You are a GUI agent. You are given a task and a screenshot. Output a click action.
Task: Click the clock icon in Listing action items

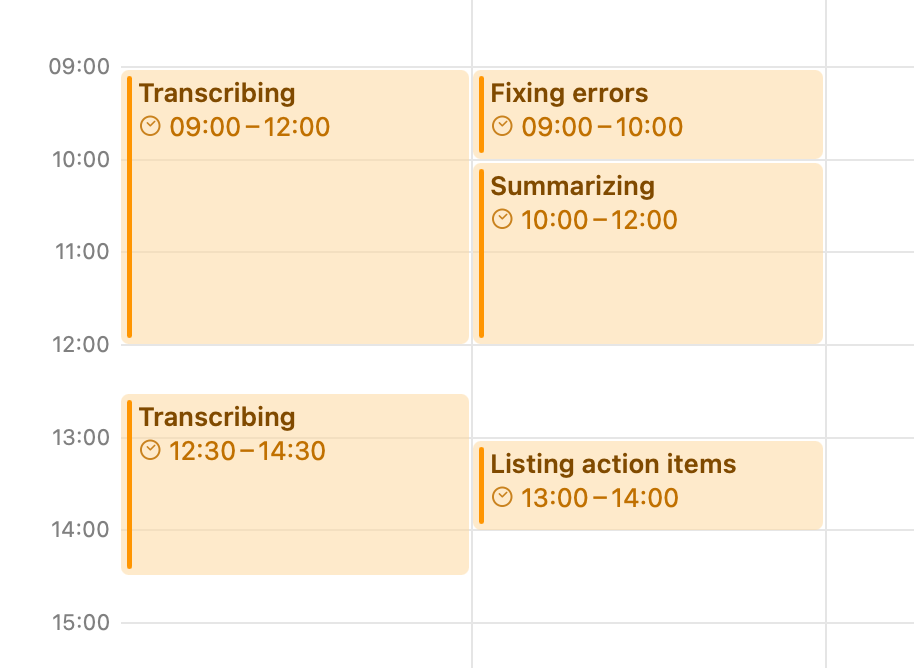[x=502, y=497]
